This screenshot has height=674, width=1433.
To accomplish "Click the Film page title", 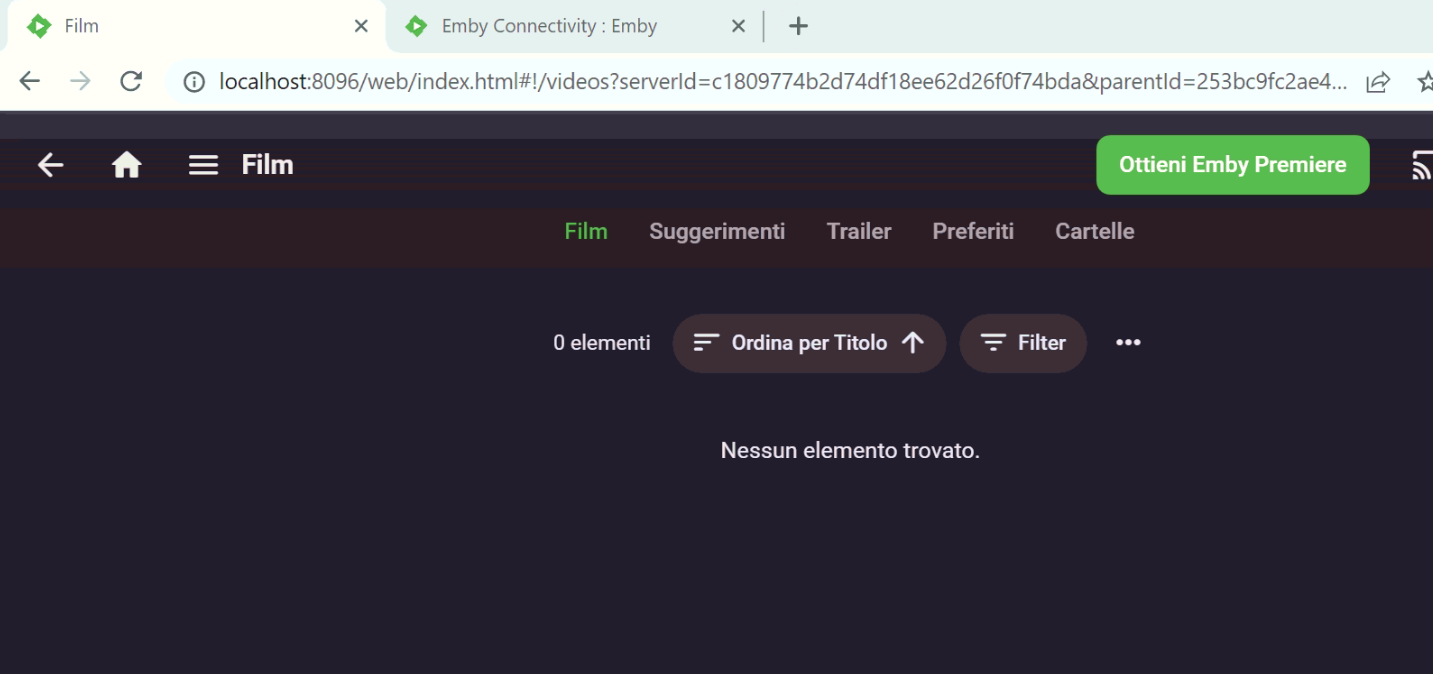I will point(267,165).
